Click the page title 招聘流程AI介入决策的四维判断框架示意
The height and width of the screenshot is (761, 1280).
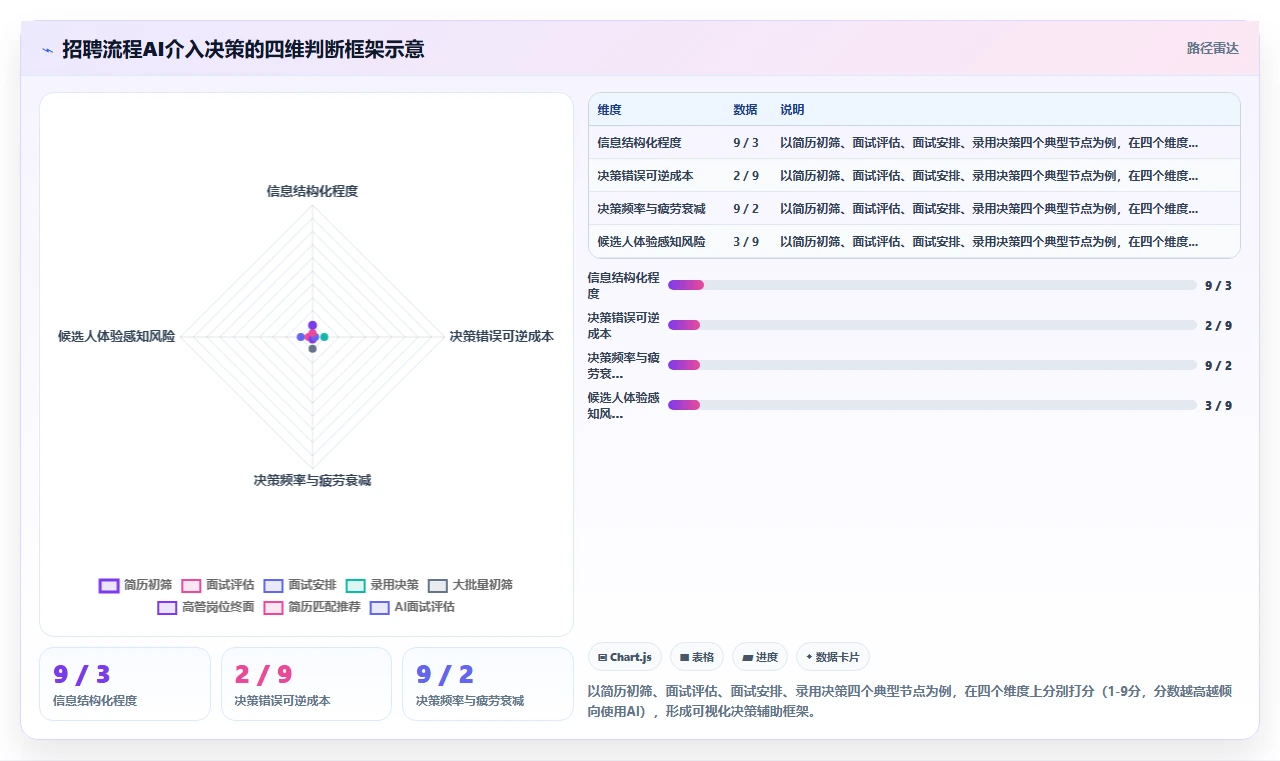point(243,49)
